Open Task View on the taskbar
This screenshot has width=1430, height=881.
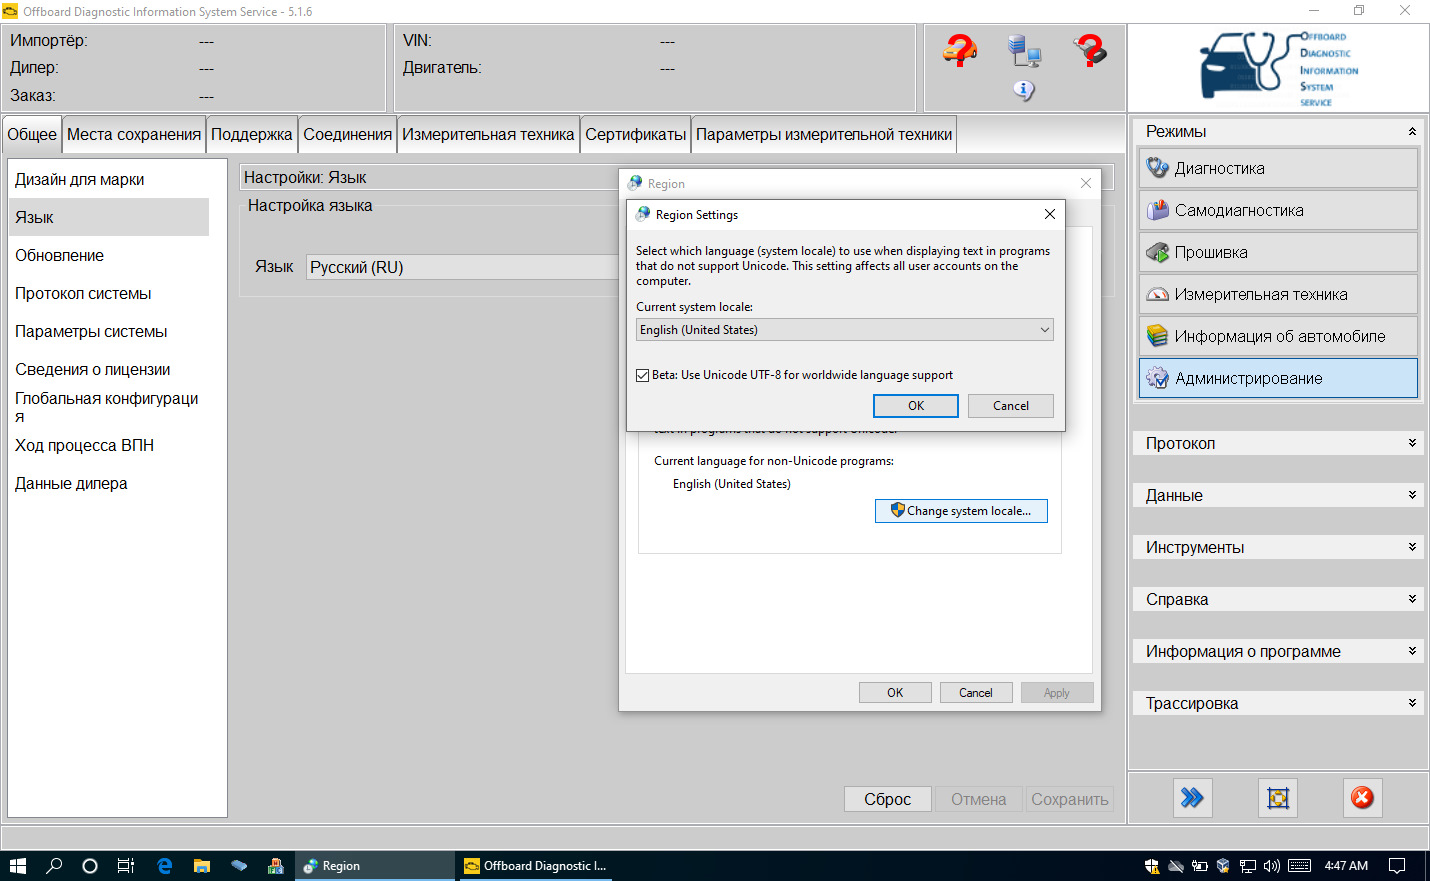(126, 866)
